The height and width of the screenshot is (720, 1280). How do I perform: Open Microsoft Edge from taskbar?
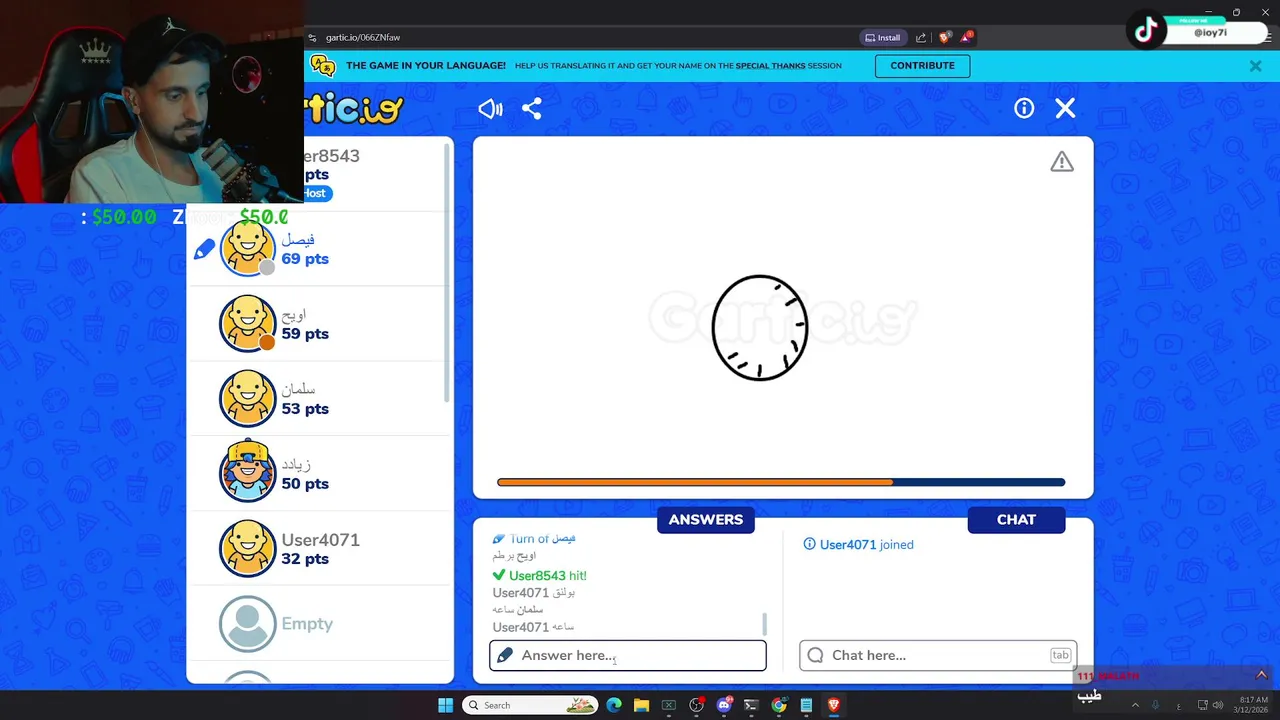[614, 705]
